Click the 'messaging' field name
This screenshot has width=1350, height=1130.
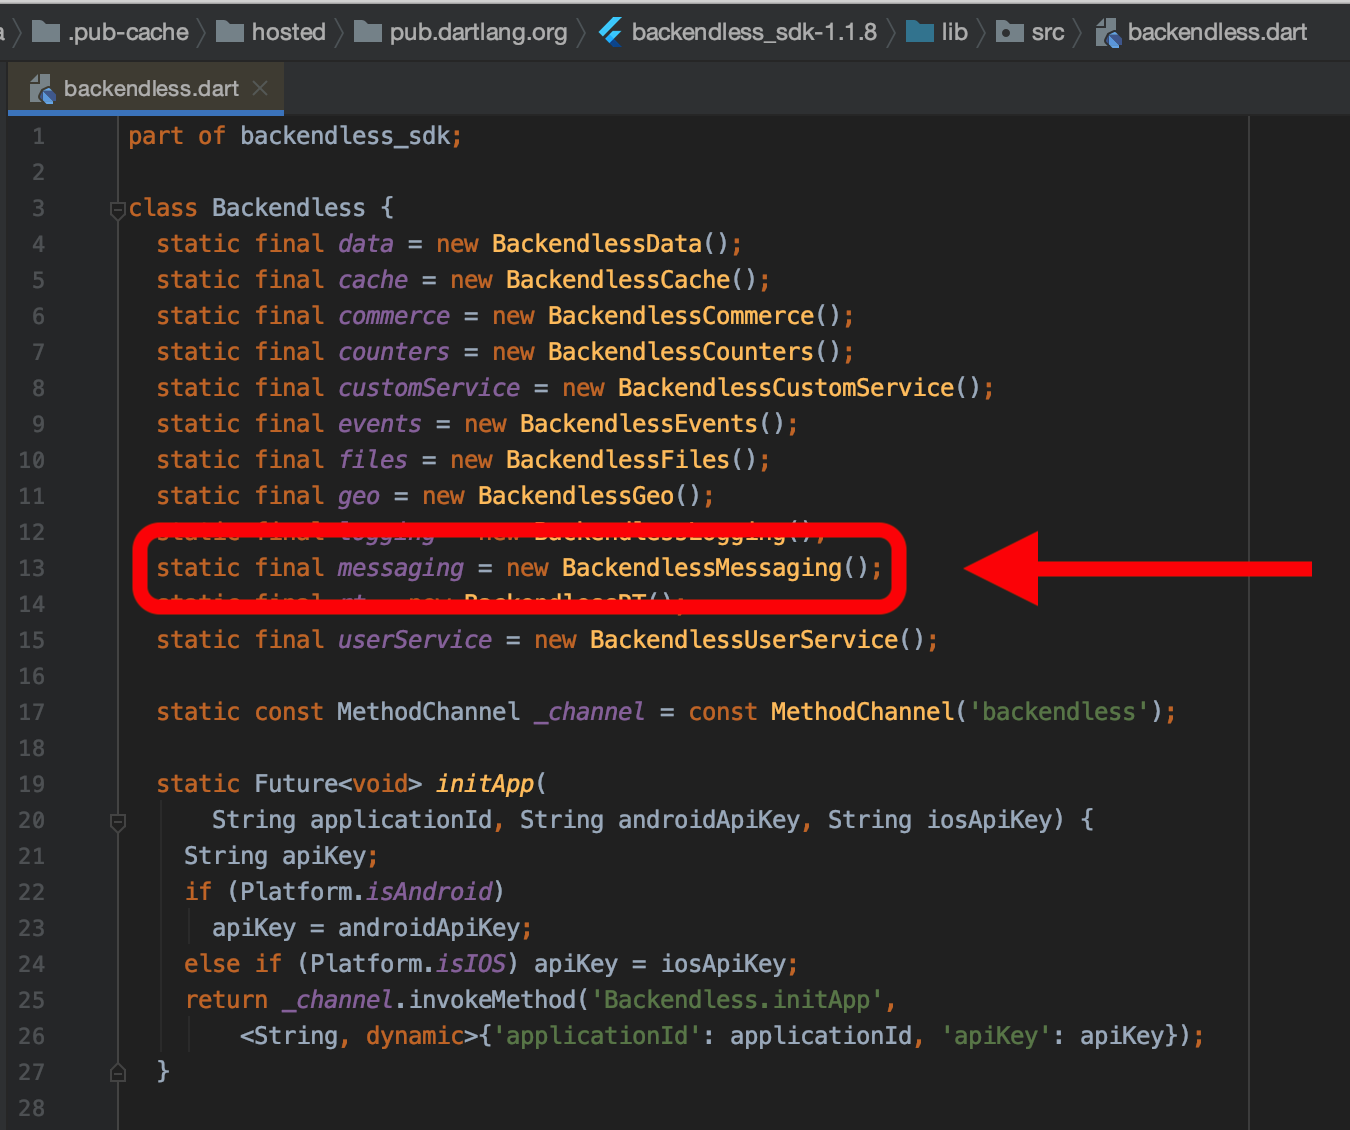pyautogui.click(x=401, y=568)
